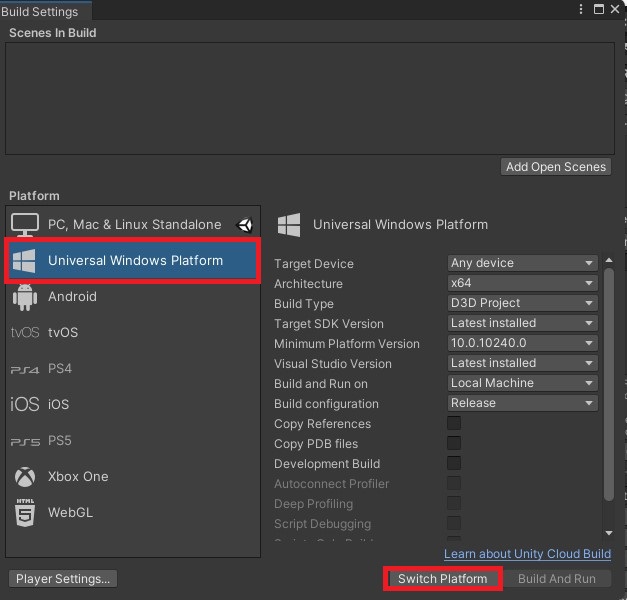Click the Visual Studio Version label
Viewport: 627px width, 600px height.
[333, 364]
